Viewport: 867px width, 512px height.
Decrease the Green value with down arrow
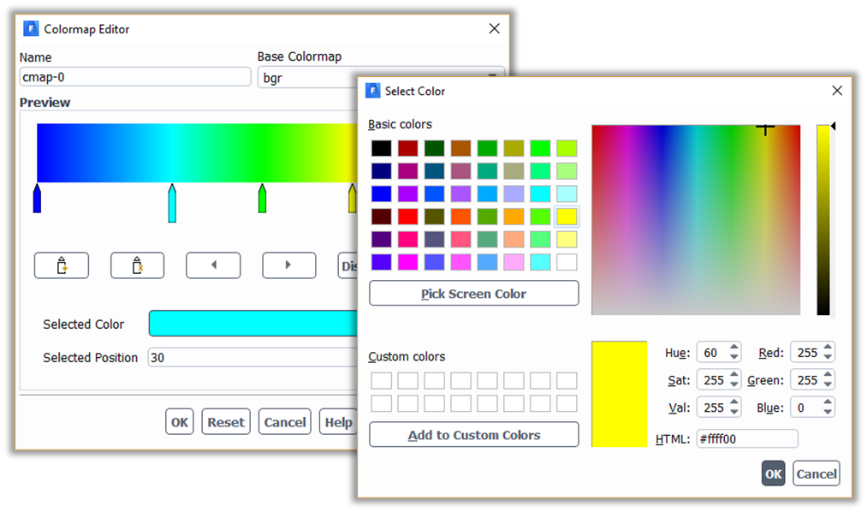828,385
